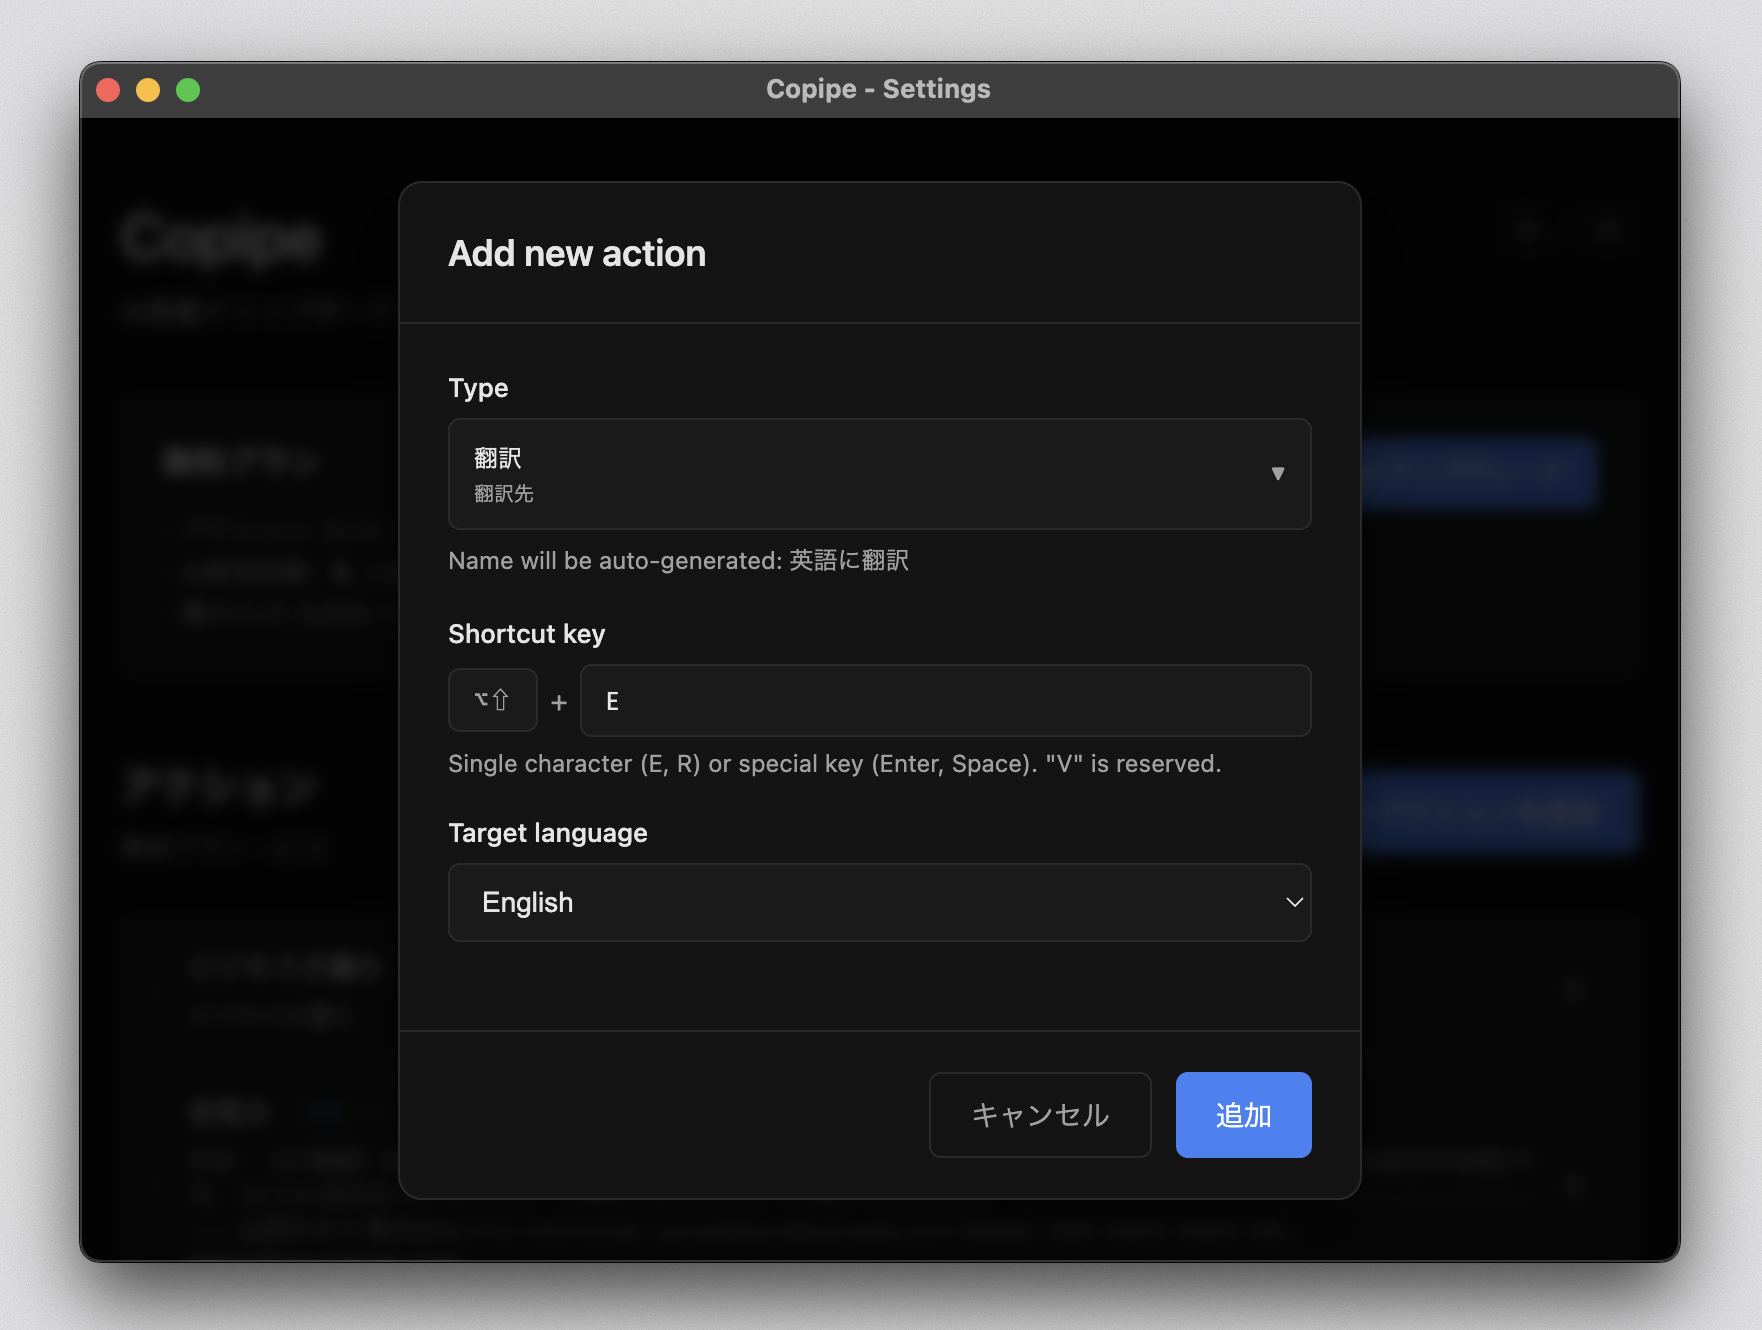This screenshot has height=1330, width=1762.
Task: Click the ⌥⇧ modifier key button
Action: tap(492, 700)
